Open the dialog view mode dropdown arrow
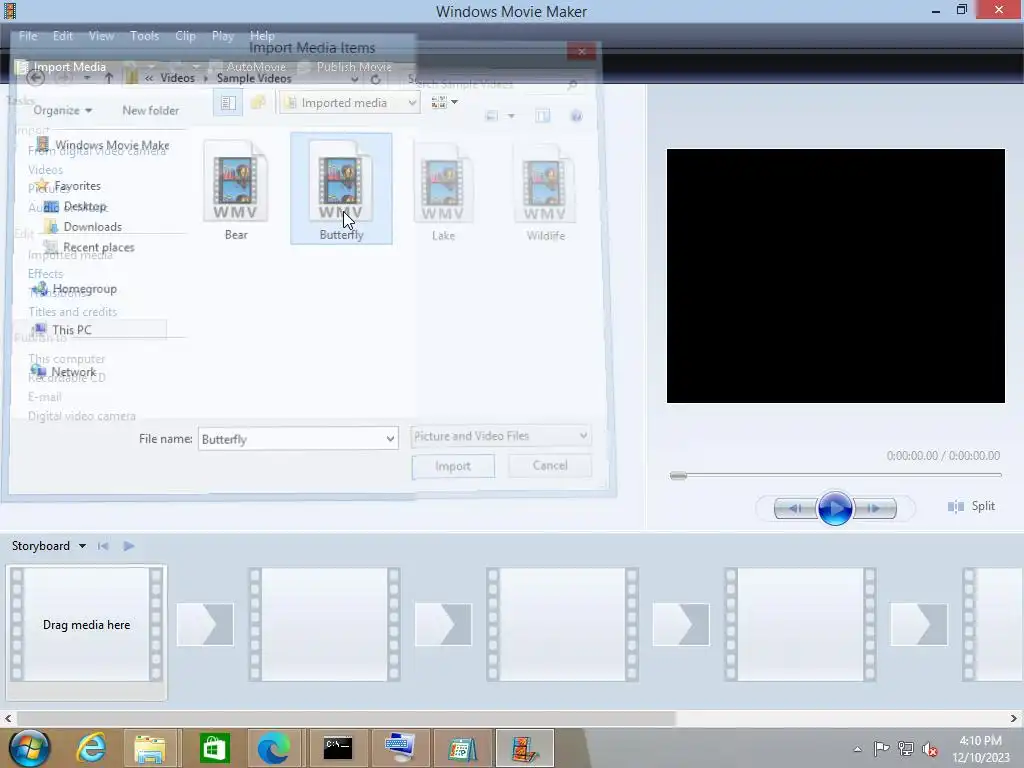Viewport: 1024px width, 768px height. click(x=511, y=116)
